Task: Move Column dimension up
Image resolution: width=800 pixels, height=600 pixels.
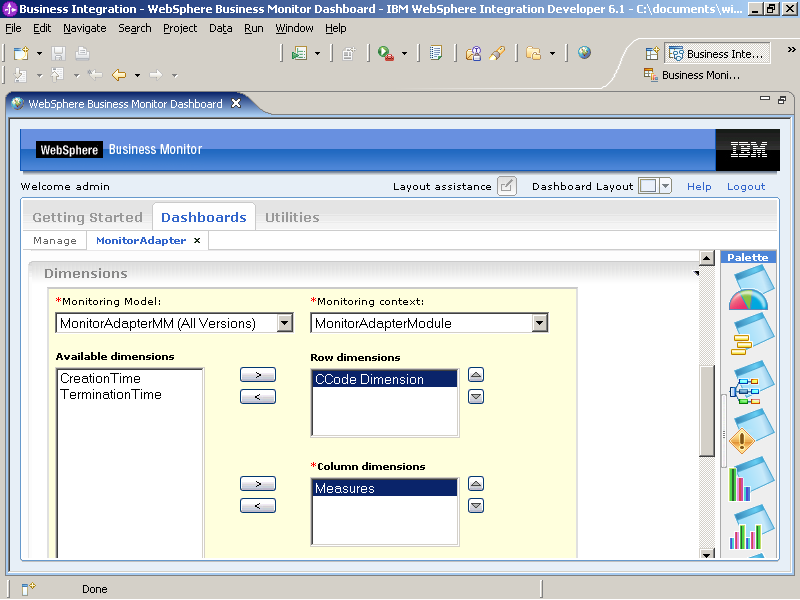Action: [476, 484]
